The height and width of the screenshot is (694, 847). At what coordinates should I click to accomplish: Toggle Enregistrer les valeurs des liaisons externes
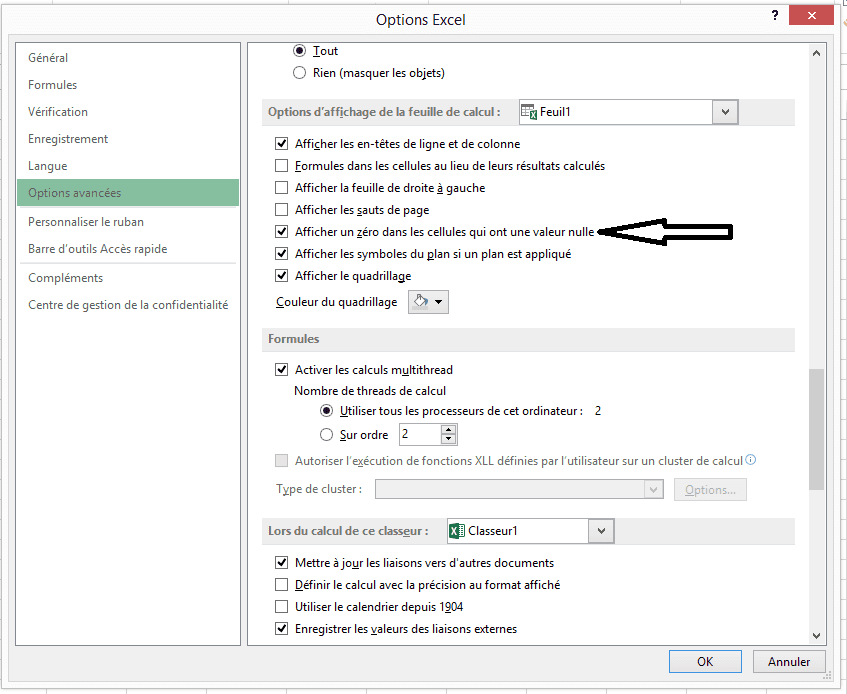281,629
